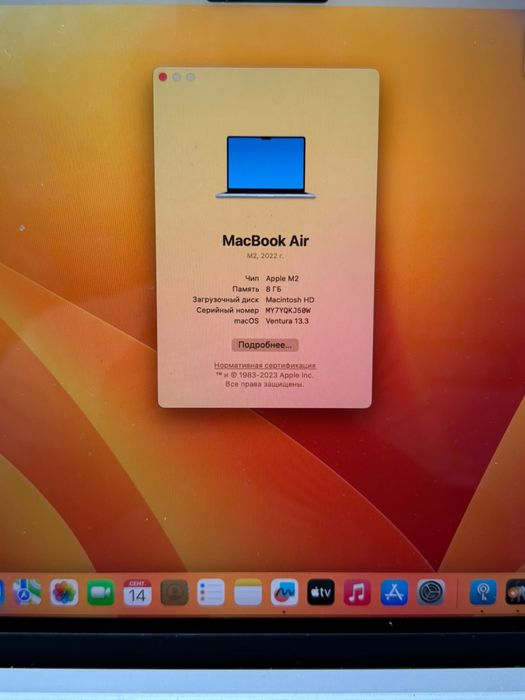This screenshot has width=525, height=700.
Task: Click the Apple M2 chip value
Action: point(282,278)
